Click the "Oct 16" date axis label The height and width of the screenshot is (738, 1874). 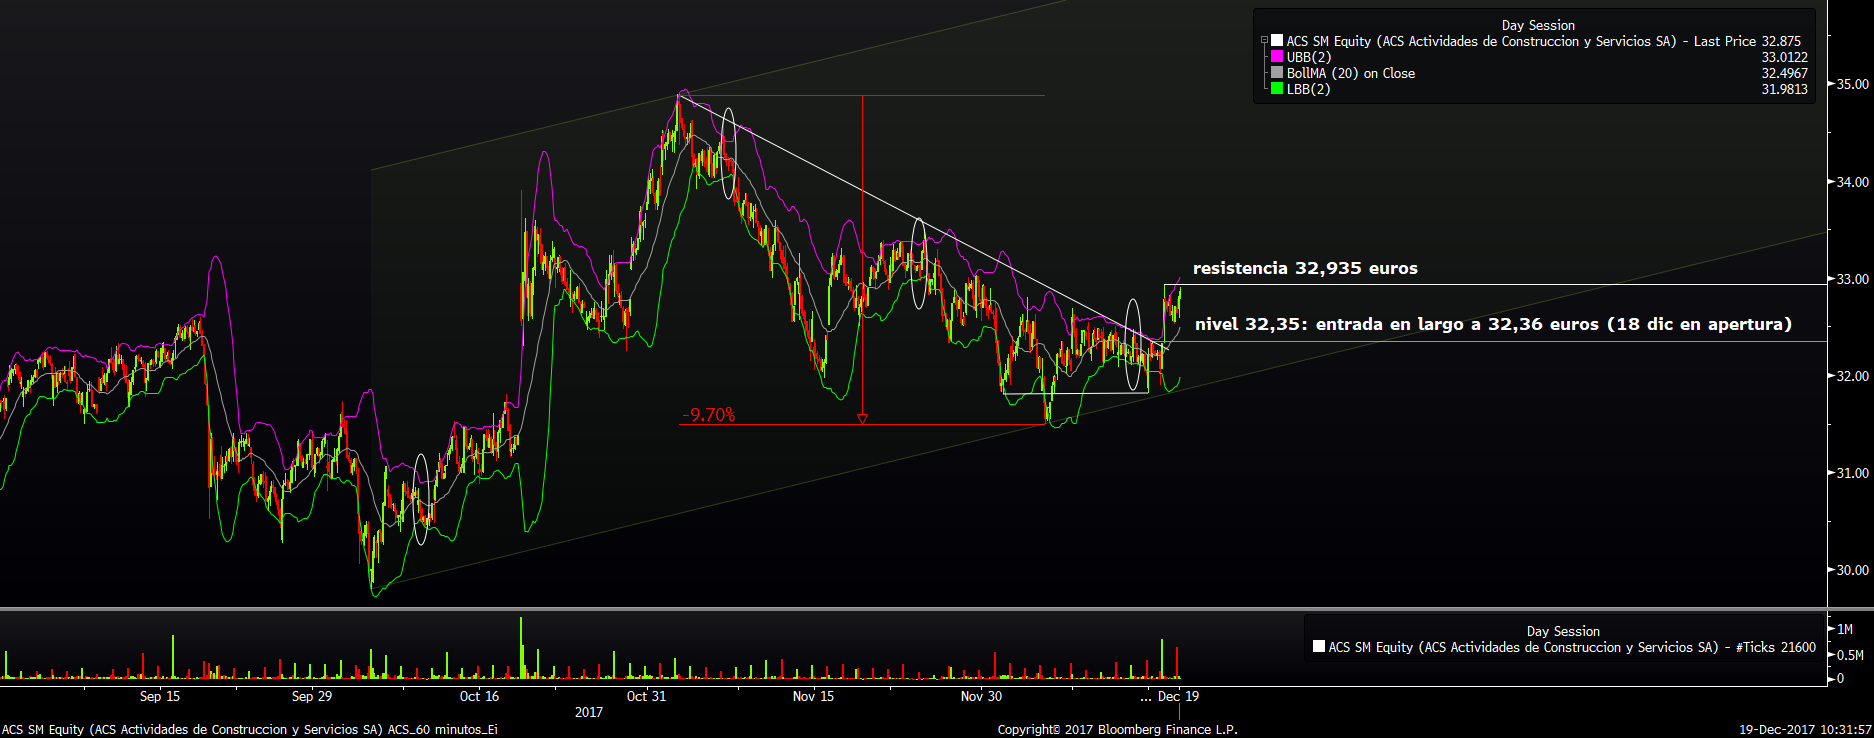(479, 696)
